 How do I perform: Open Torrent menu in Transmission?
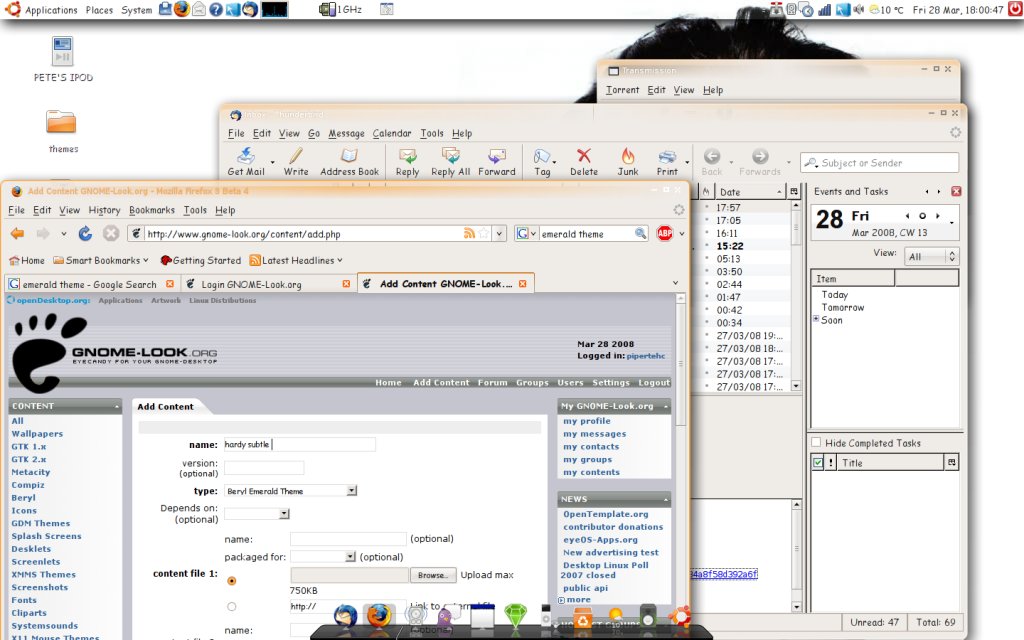click(x=622, y=90)
